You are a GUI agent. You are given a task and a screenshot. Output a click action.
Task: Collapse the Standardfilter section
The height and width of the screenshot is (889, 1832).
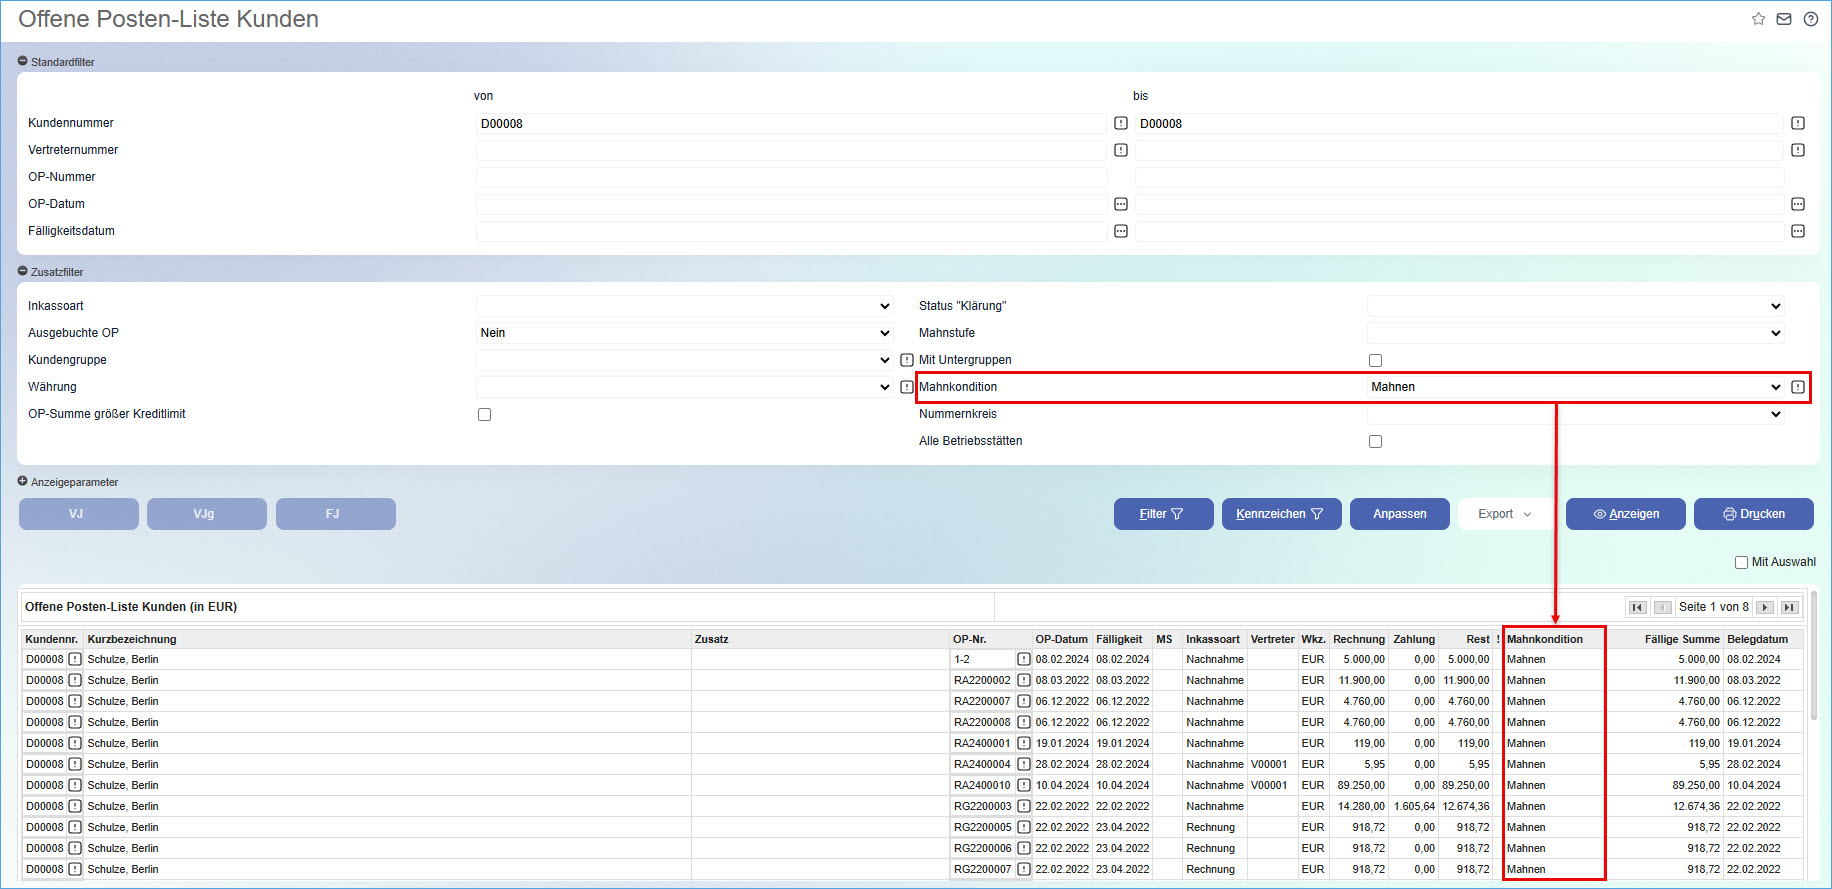click(23, 62)
